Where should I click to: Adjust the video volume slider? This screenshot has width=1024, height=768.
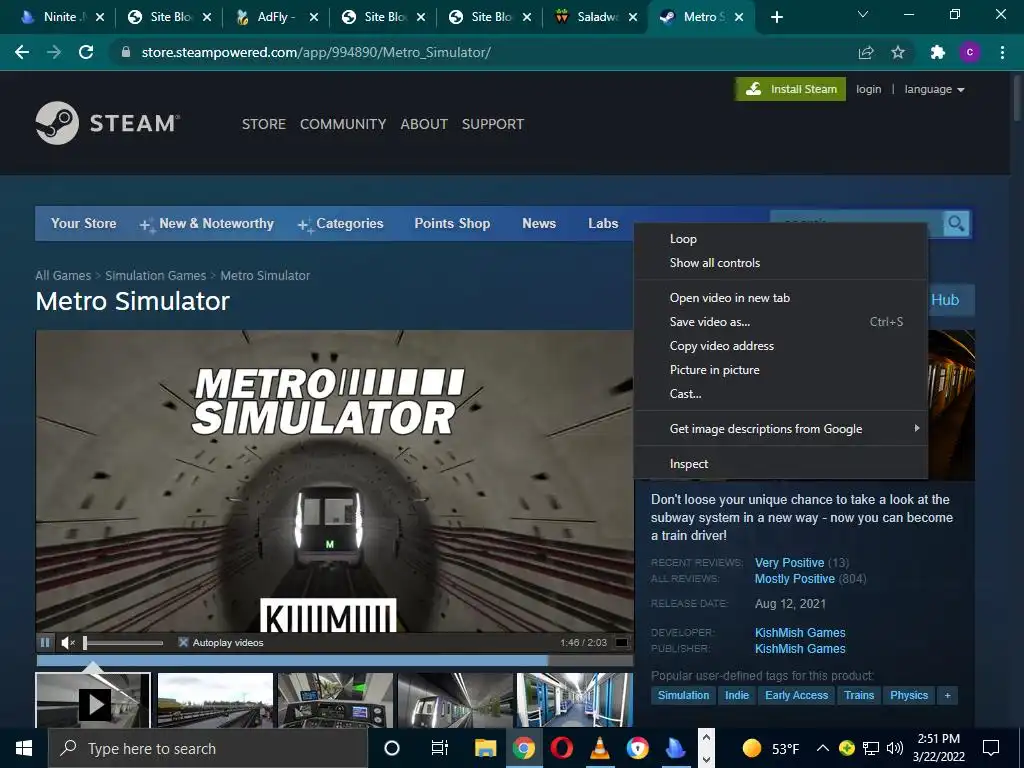tap(123, 643)
